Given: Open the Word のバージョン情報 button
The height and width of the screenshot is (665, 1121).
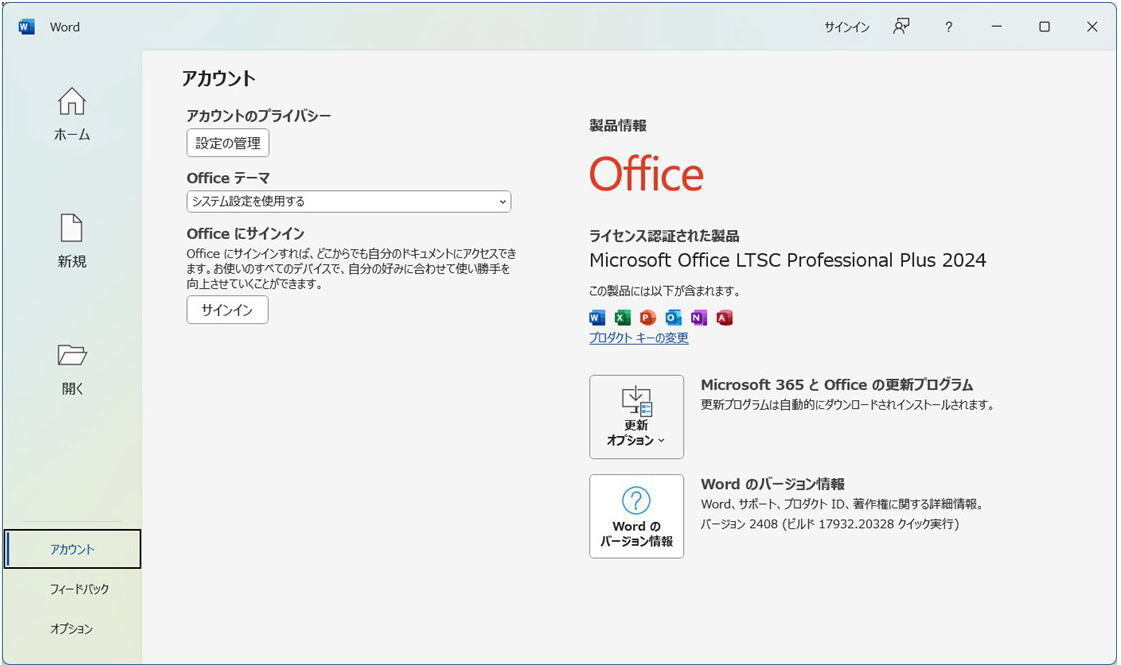Looking at the screenshot, I should coord(636,516).
